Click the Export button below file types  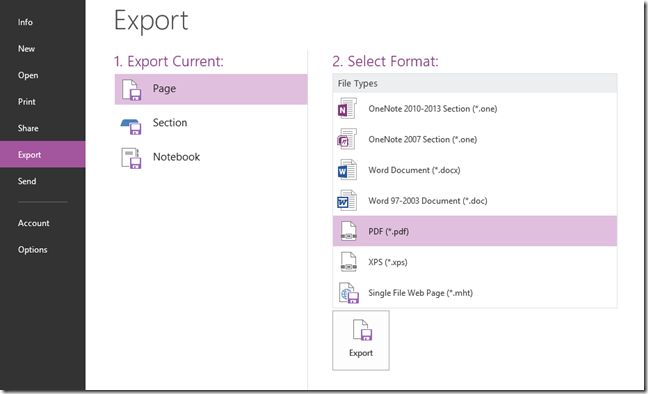tap(361, 340)
